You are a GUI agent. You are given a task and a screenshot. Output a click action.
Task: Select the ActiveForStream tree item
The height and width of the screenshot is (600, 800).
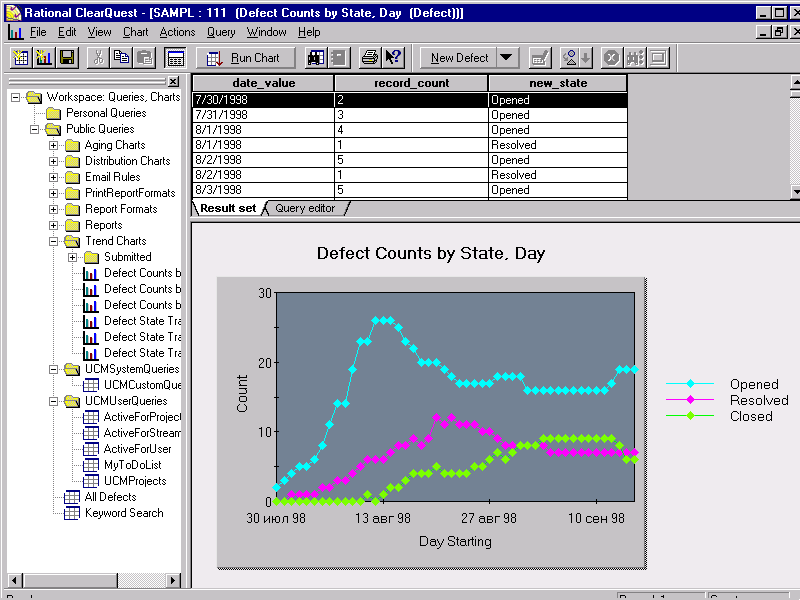142,433
